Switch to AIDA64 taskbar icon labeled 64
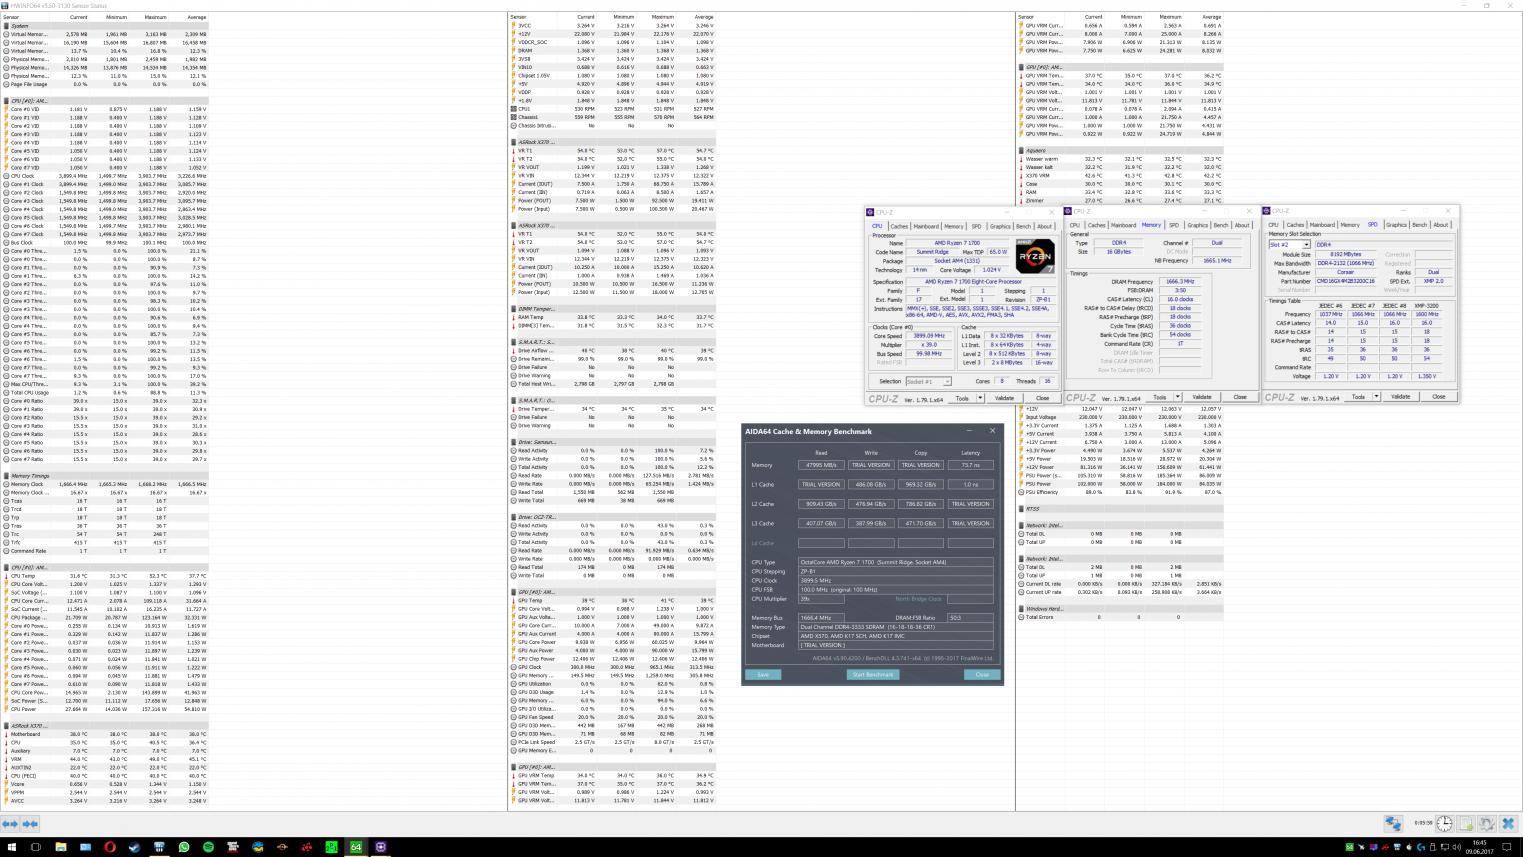Image resolution: width=1523 pixels, height=857 pixels. pyautogui.click(x=356, y=846)
